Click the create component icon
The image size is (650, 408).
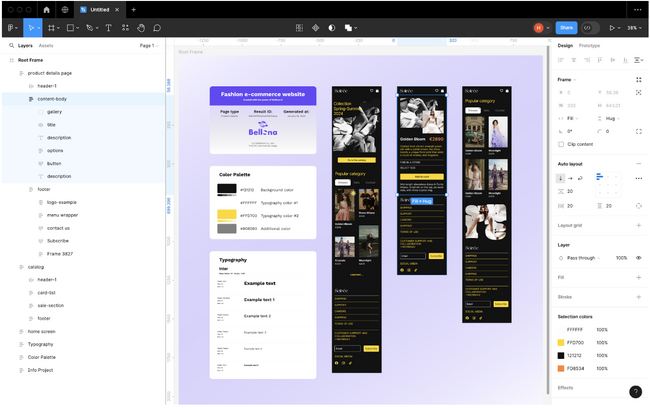315,28
